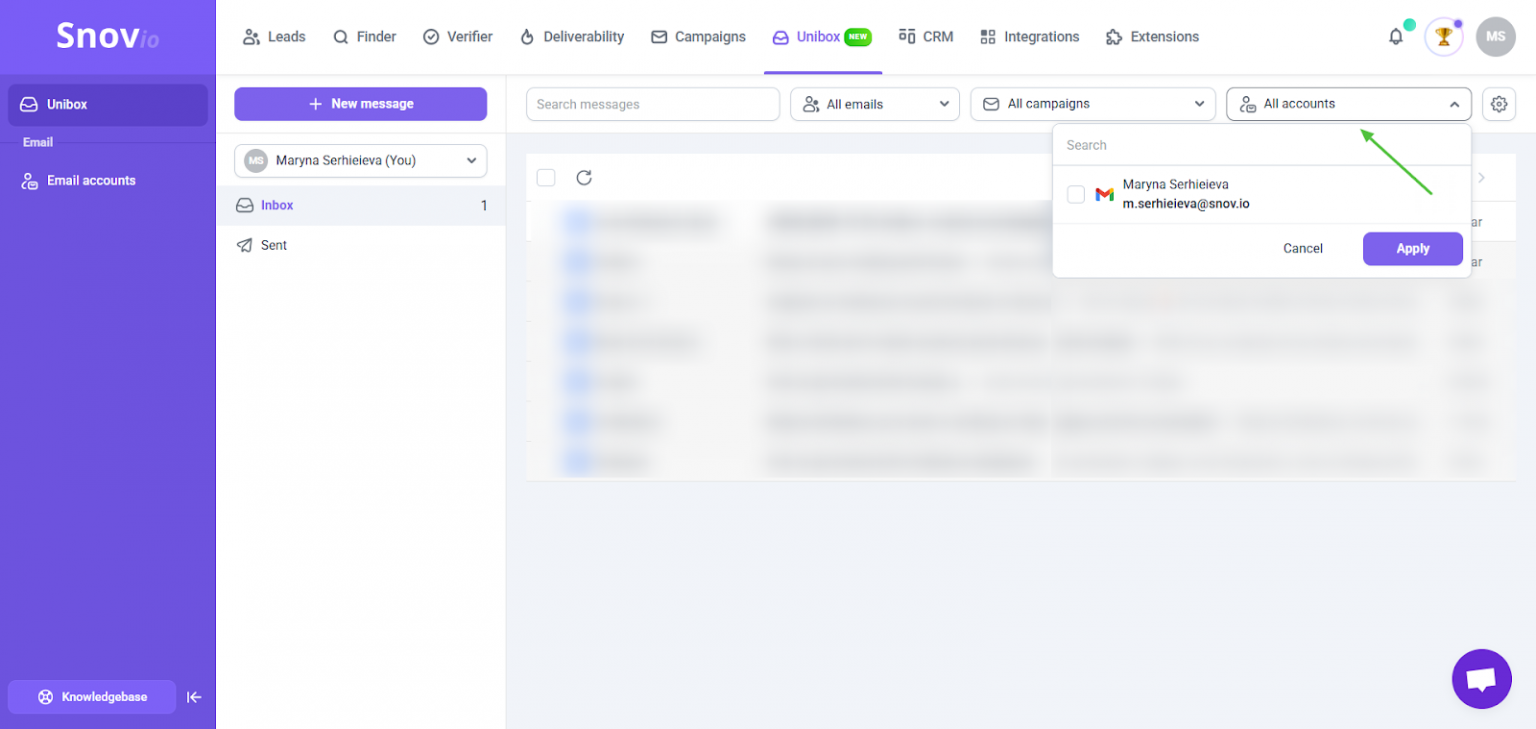Image resolution: width=1536 pixels, height=729 pixels.
Task: Open the Unibox tab
Action: click(x=822, y=37)
